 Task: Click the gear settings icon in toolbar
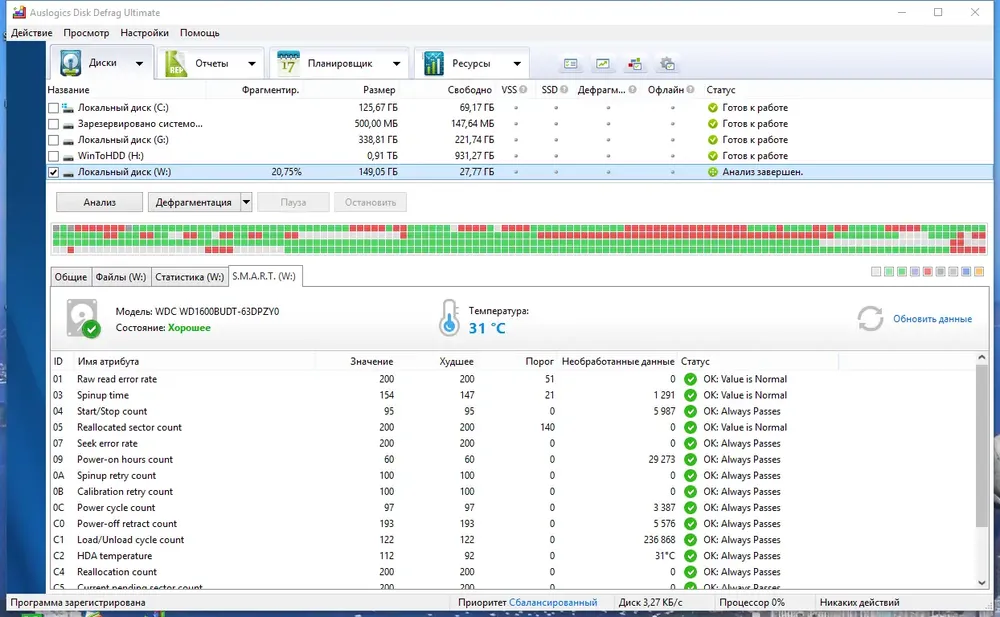click(667, 63)
